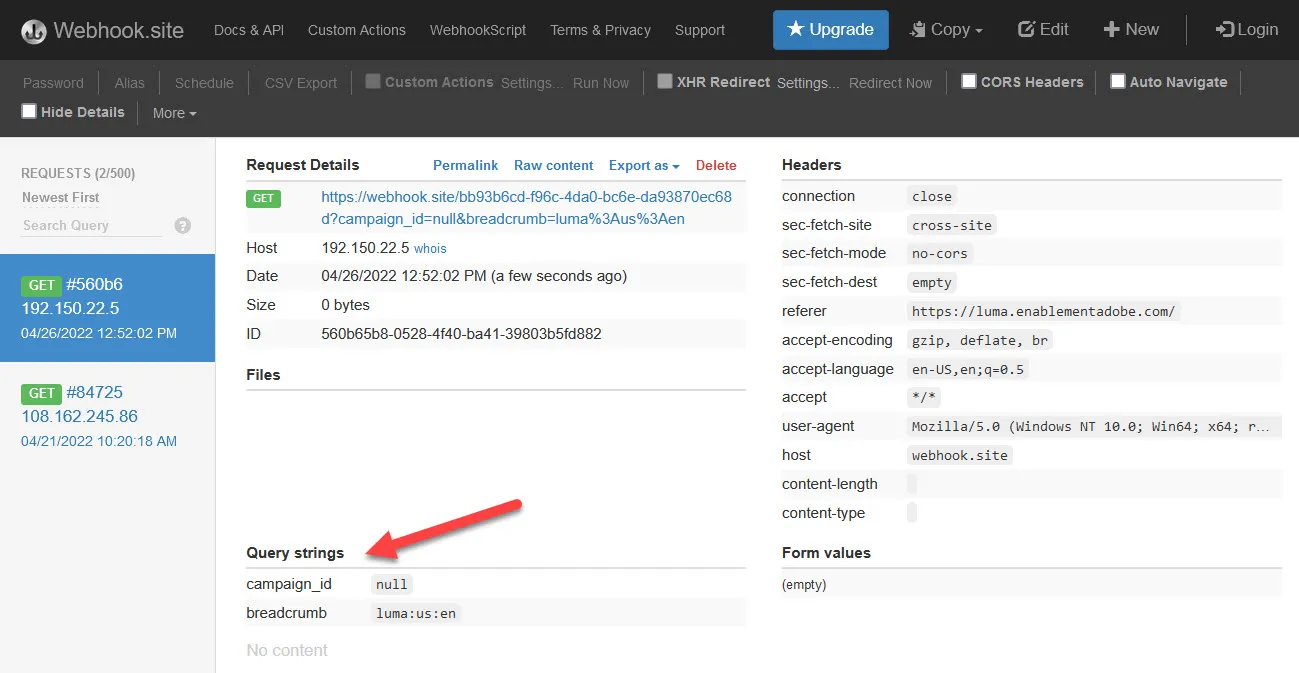
Task: Expand the More dropdown
Action: tap(174, 113)
